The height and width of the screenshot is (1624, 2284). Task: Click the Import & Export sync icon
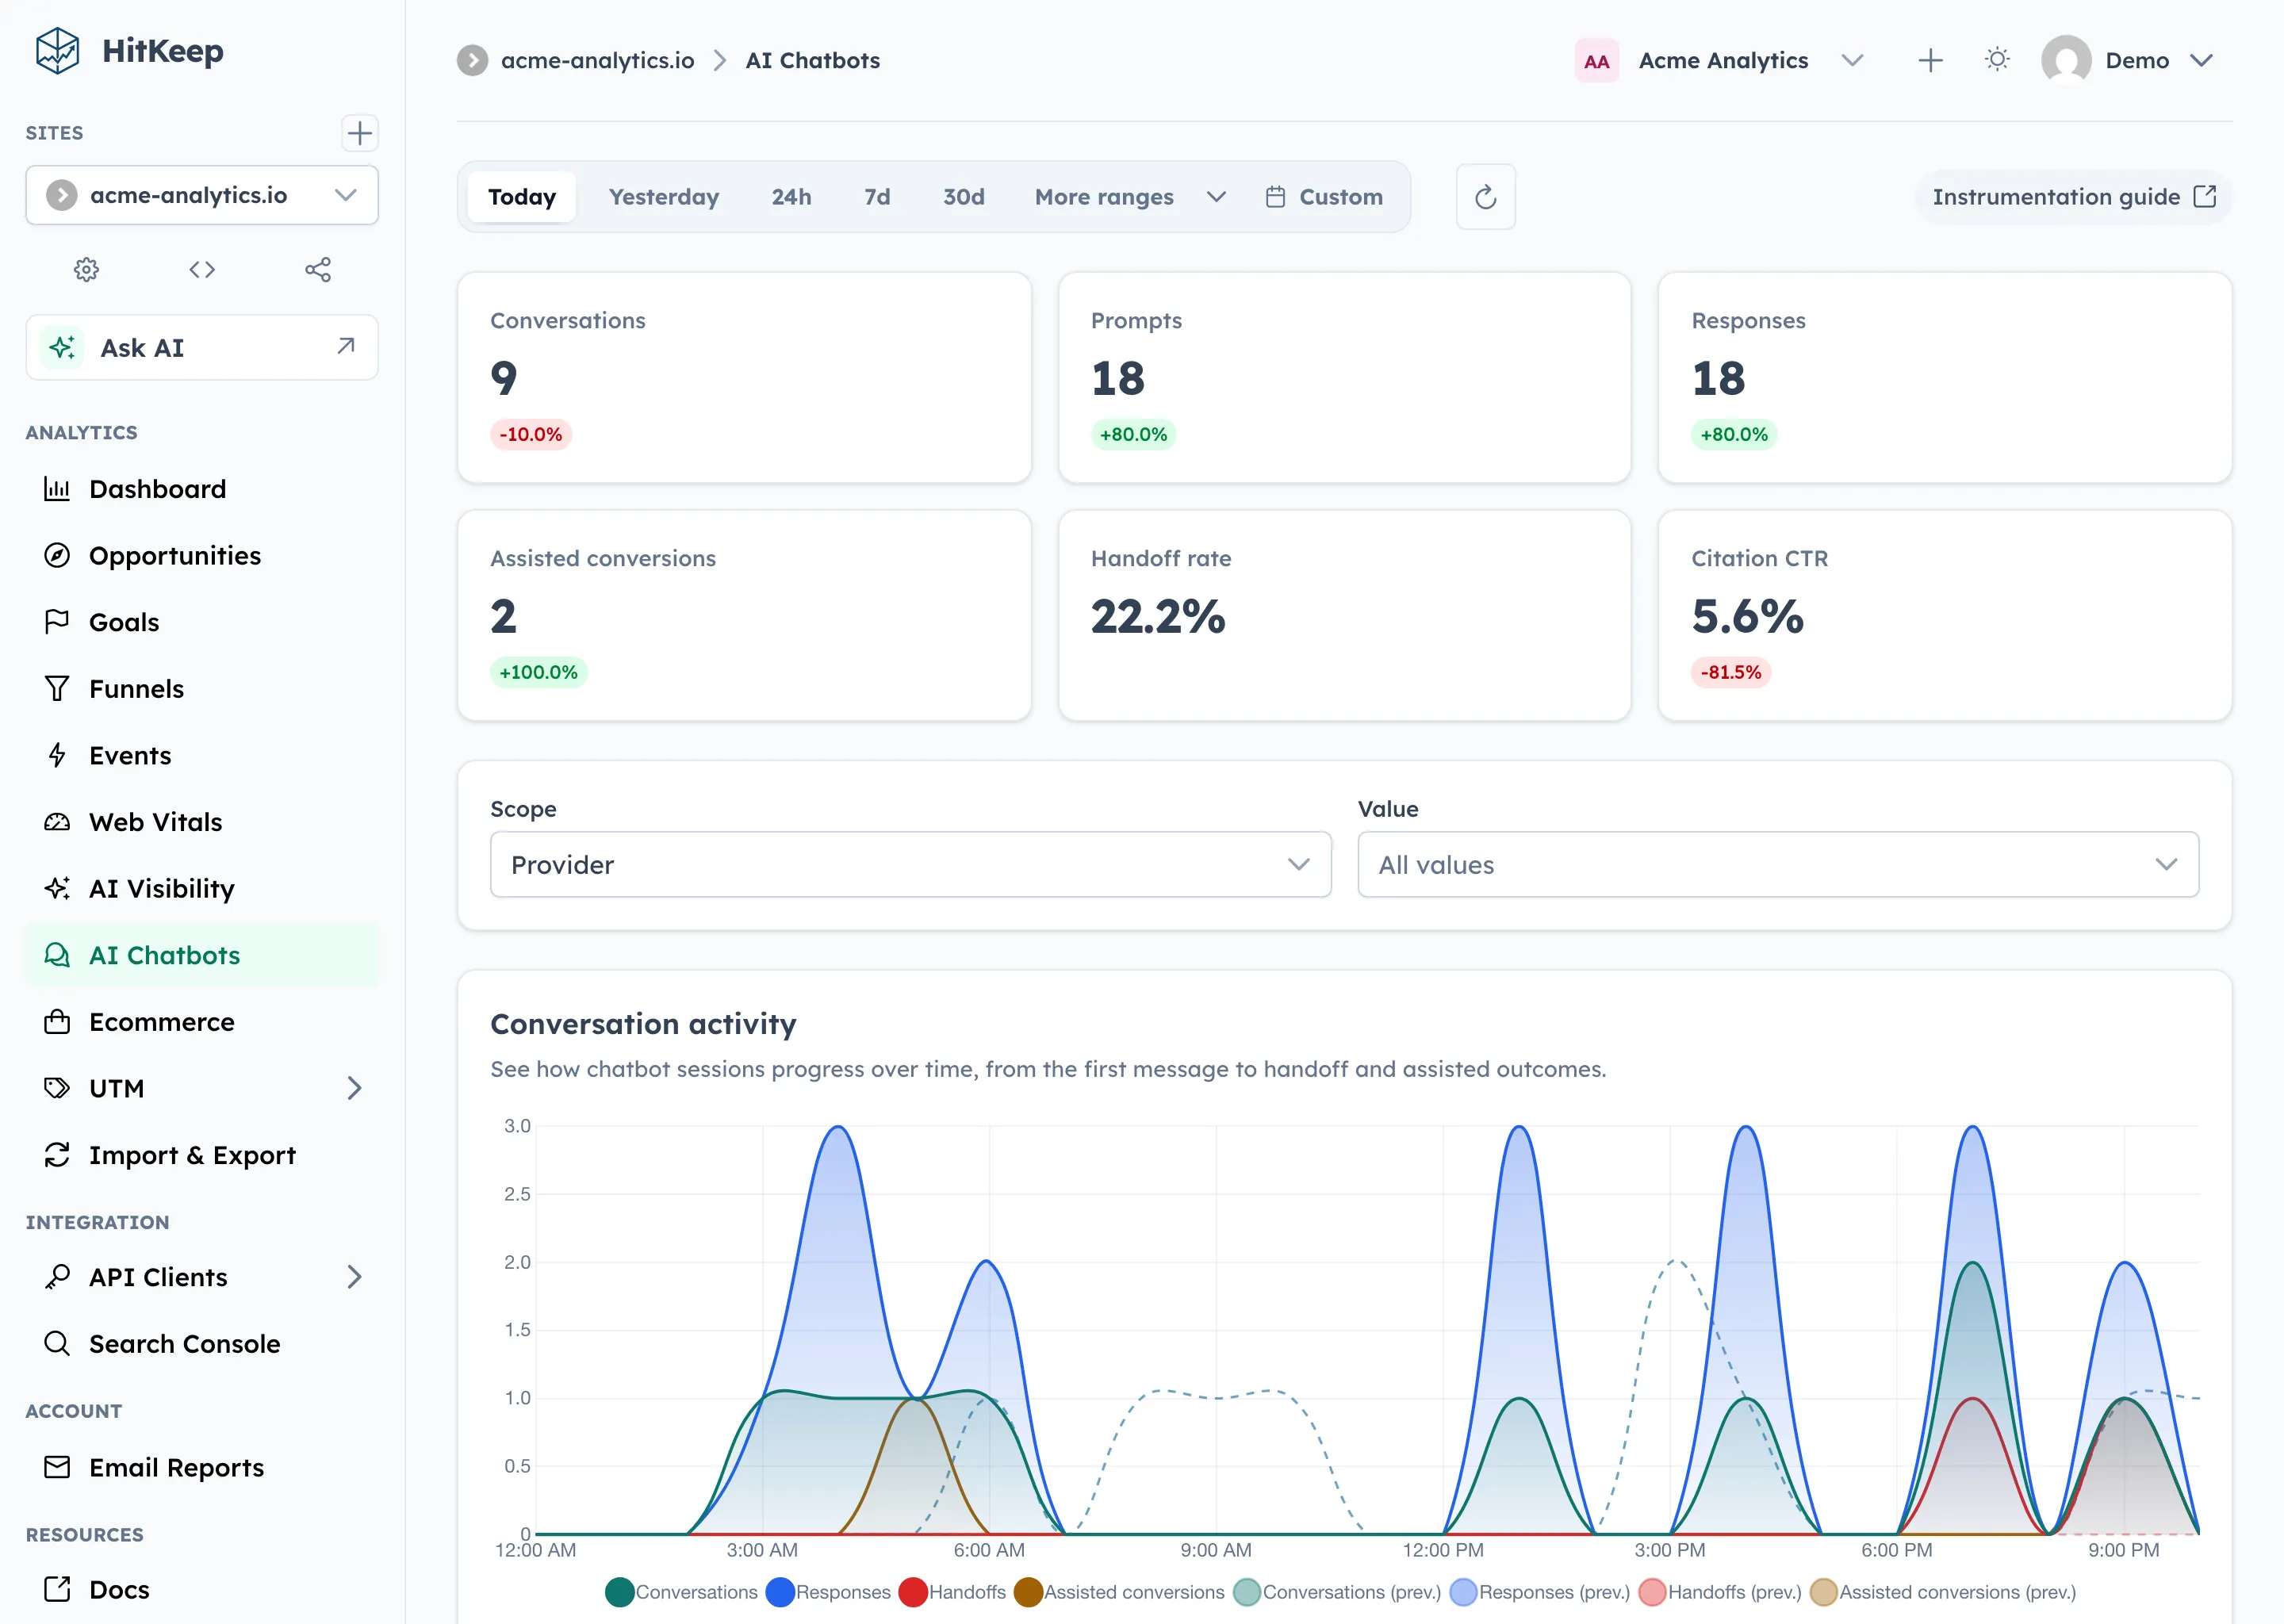[57, 1155]
